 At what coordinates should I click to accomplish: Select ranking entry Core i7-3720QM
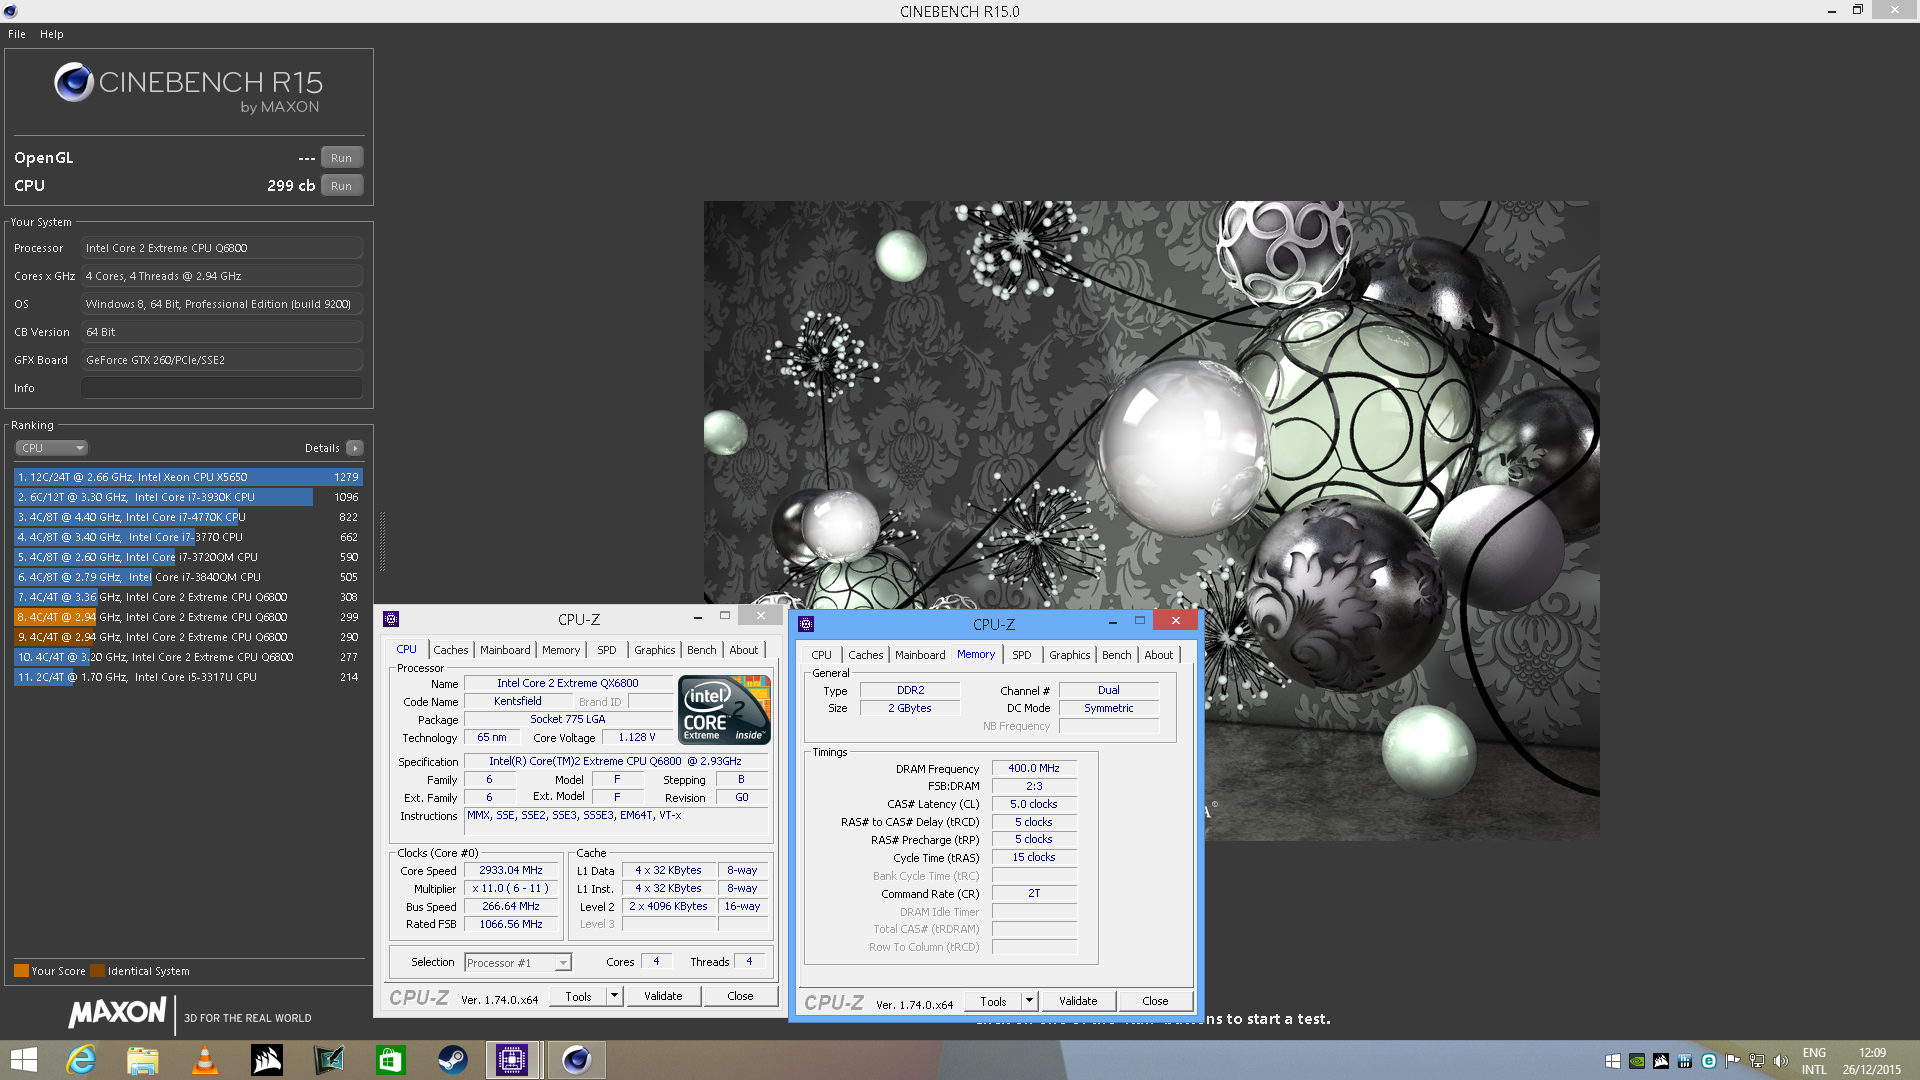(188, 557)
